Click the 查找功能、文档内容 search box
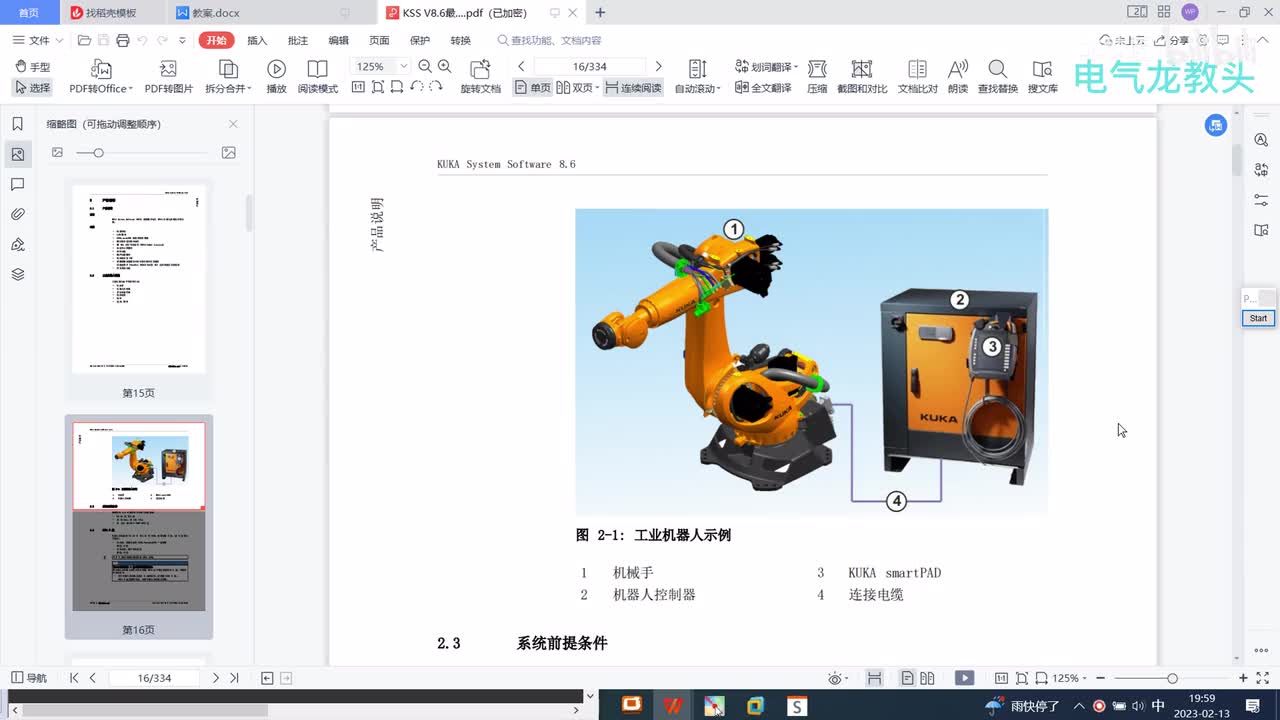This screenshot has height=720, width=1280. click(x=550, y=40)
